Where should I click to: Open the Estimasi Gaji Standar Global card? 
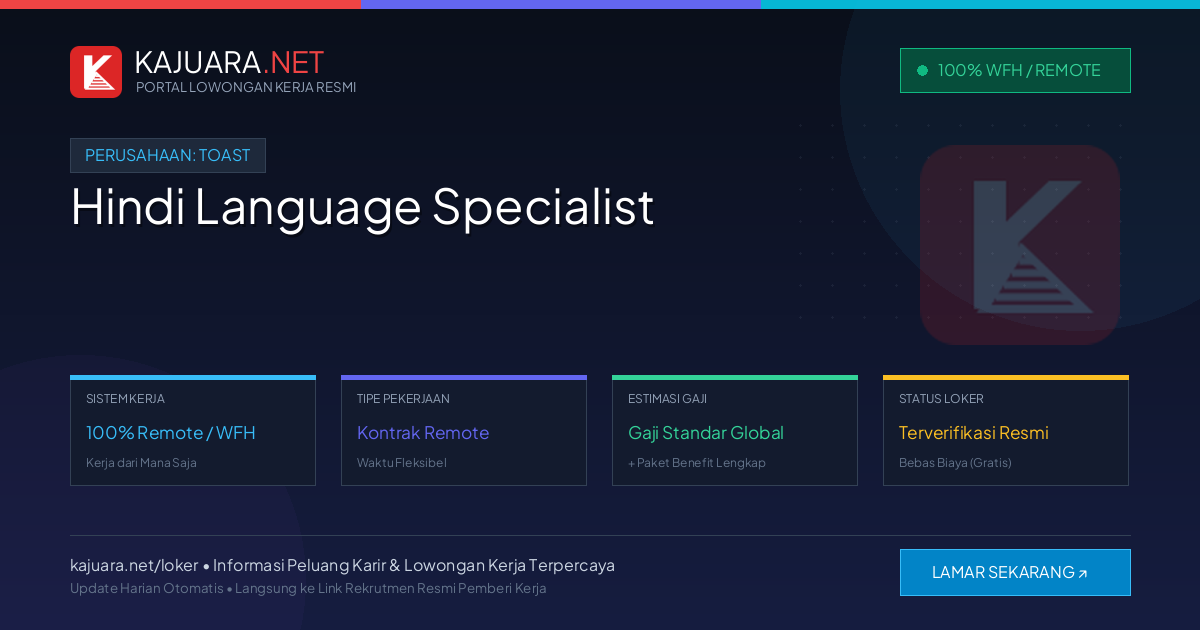click(x=735, y=431)
